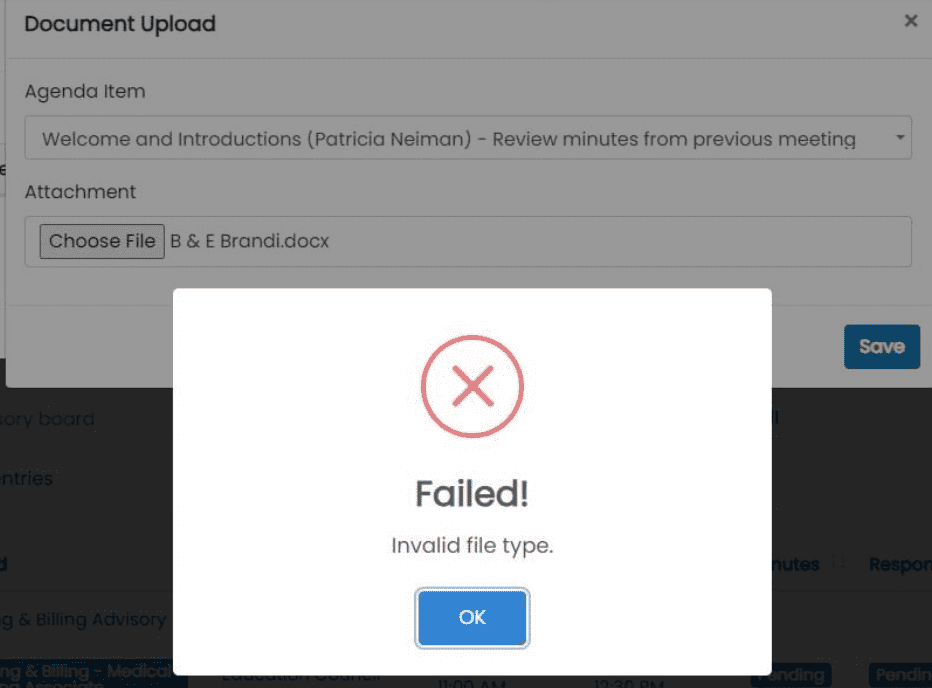The image size is (932, 688).
Task: Click Save on the Document Upload form
Action: [x=881, y=346]
